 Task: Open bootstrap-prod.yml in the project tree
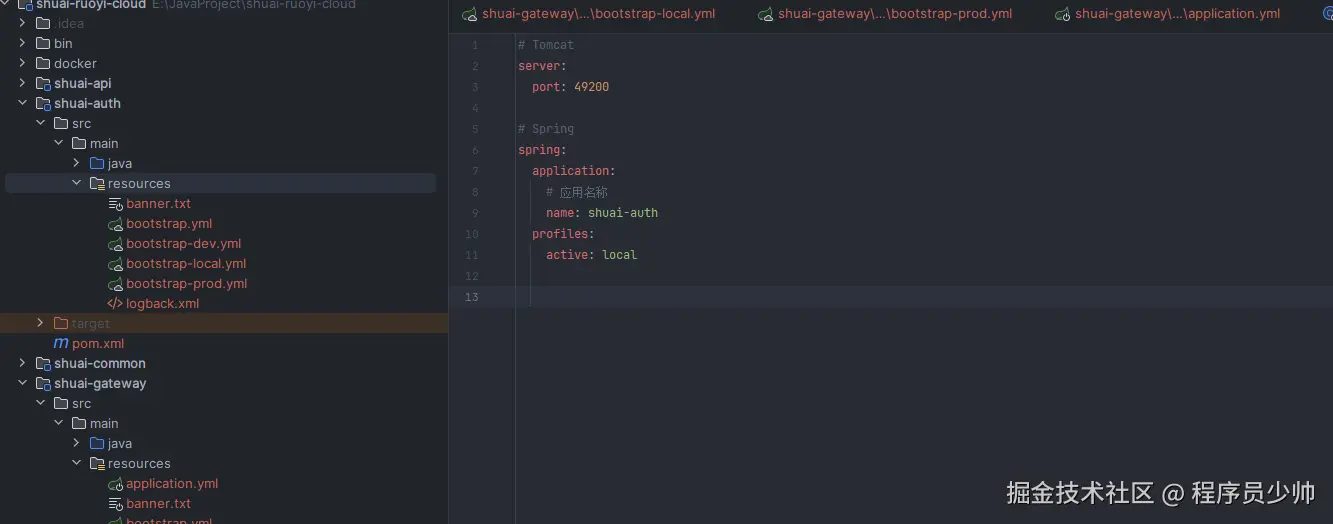(x=186, y=284)
